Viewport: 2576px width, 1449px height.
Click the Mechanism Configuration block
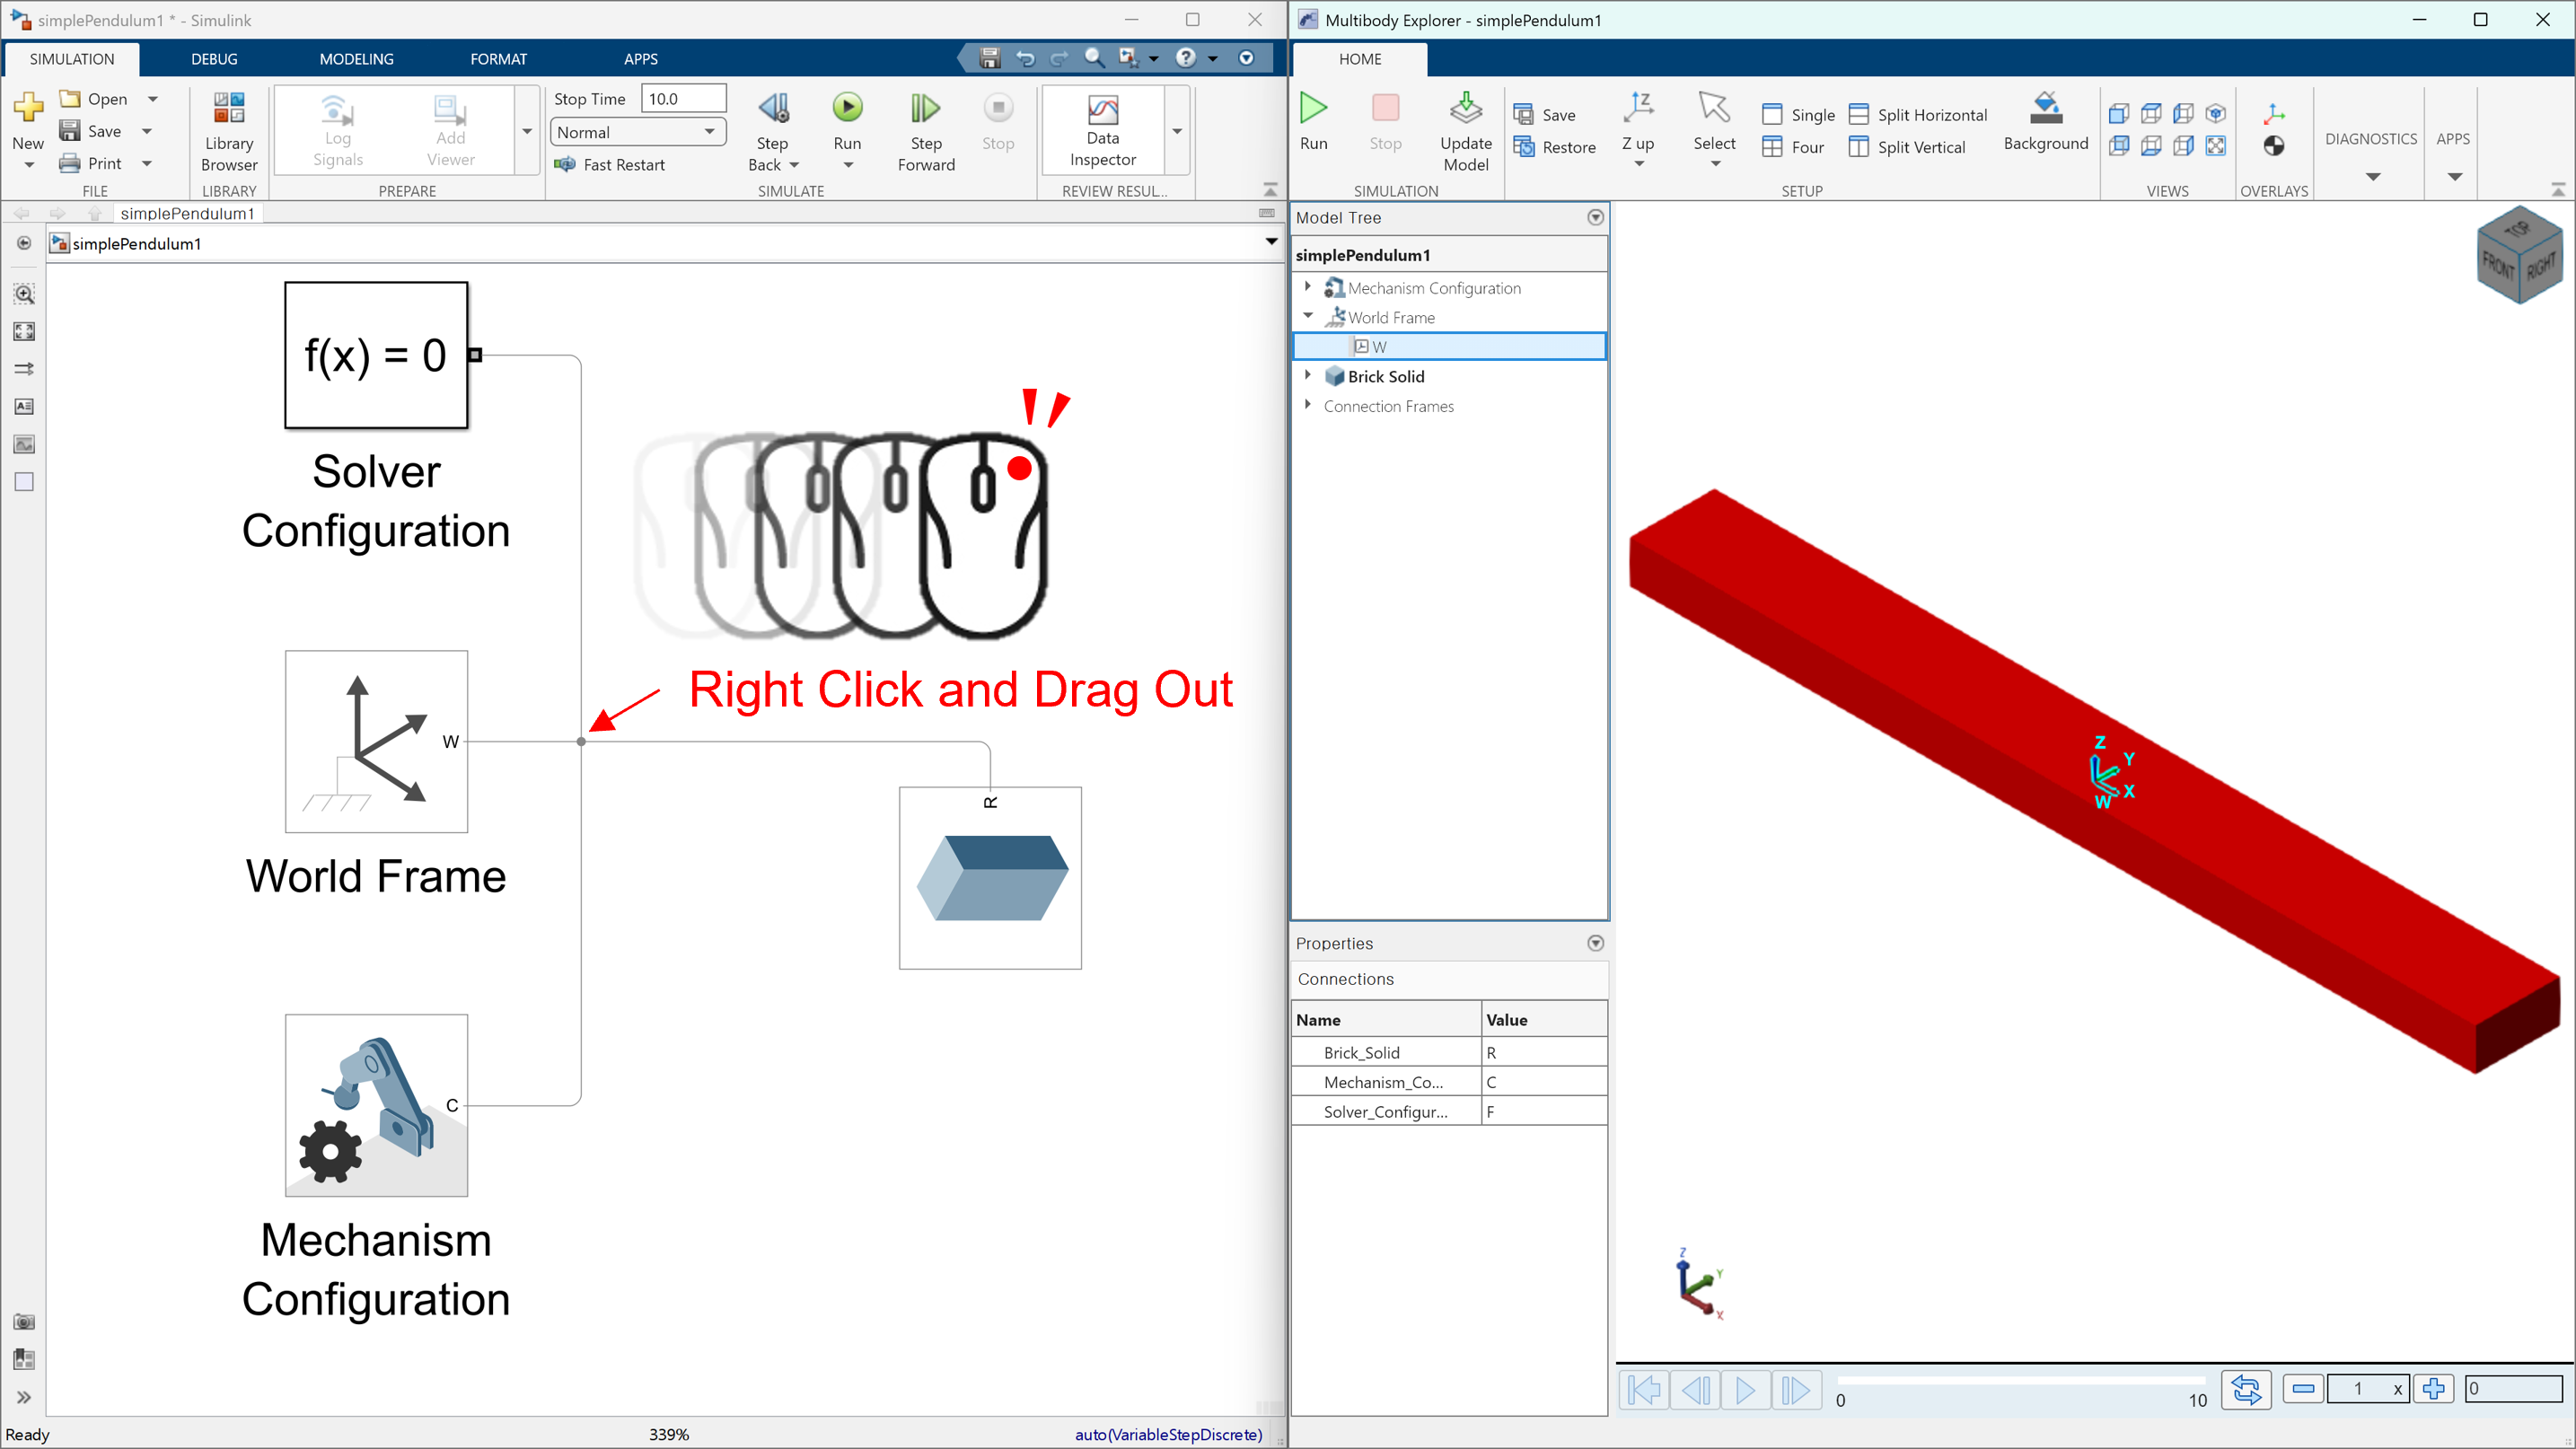click(376, 1105)
